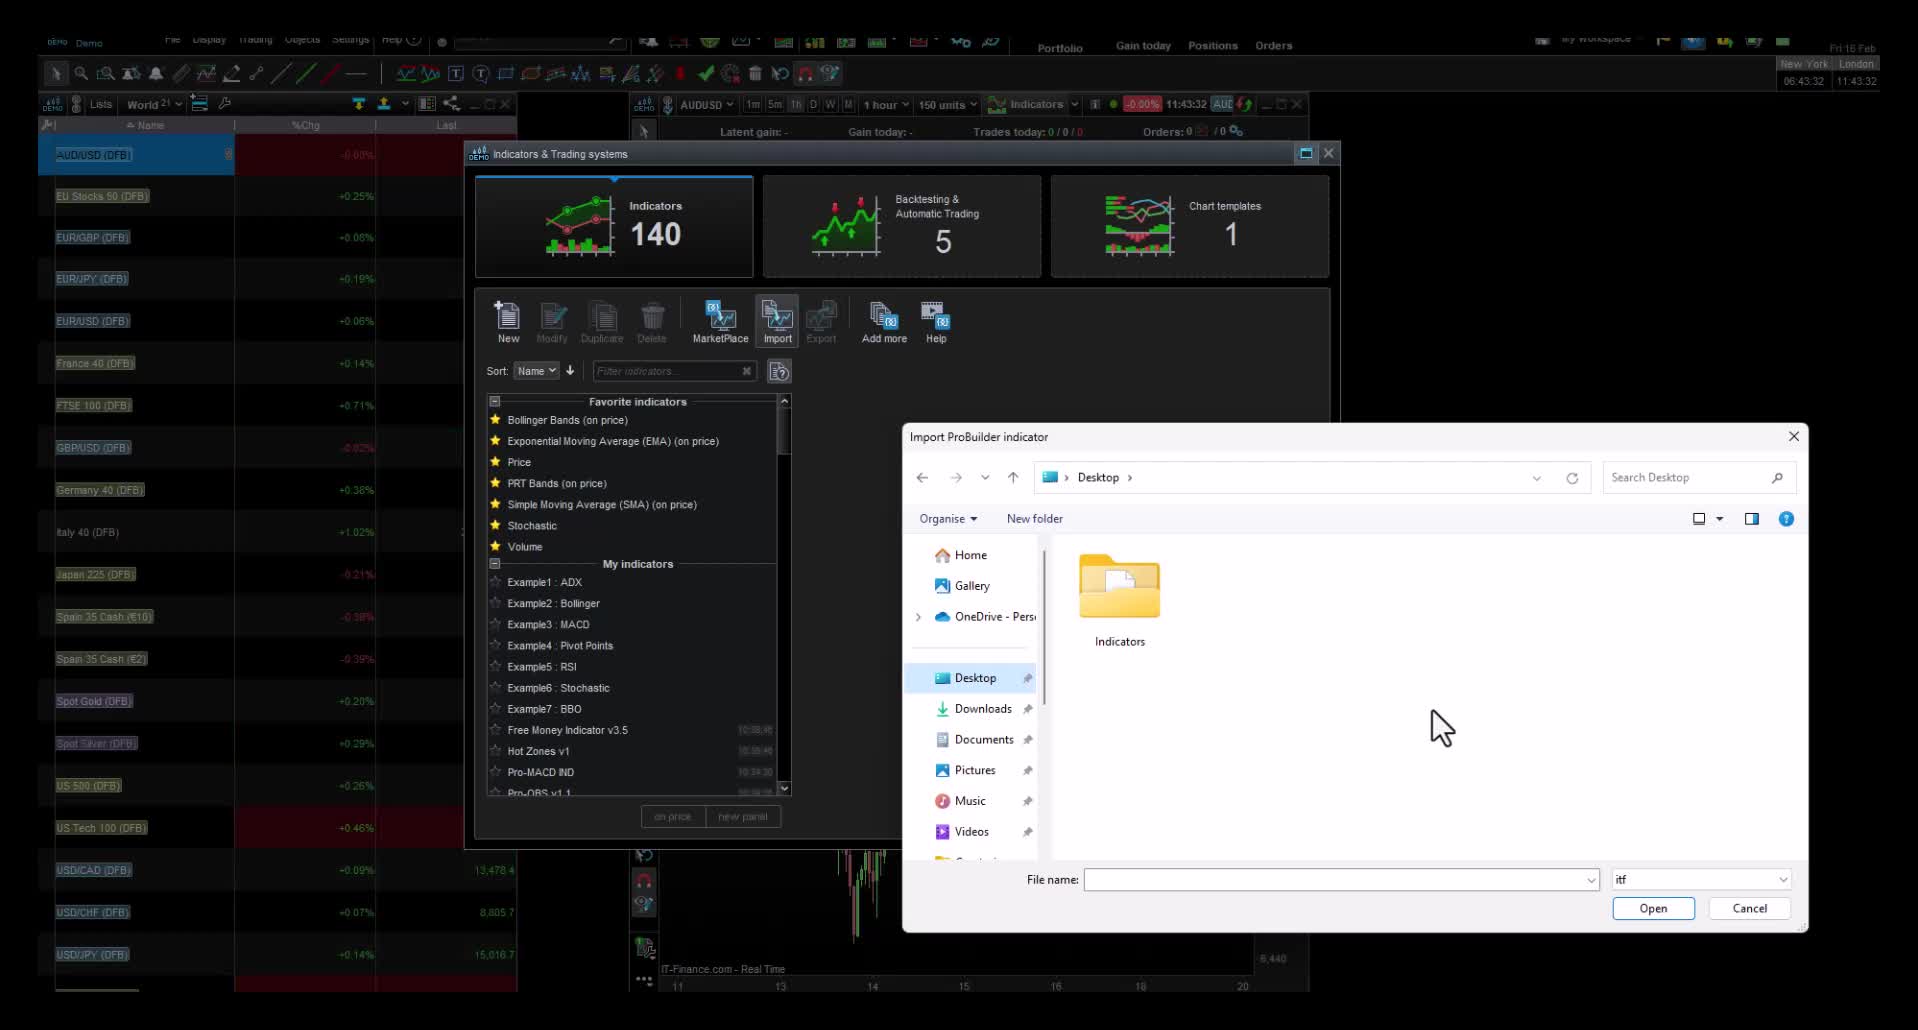1918x1030 pixels.
Task: Open the Sort by Name dropdown
Action: (536, 370)
